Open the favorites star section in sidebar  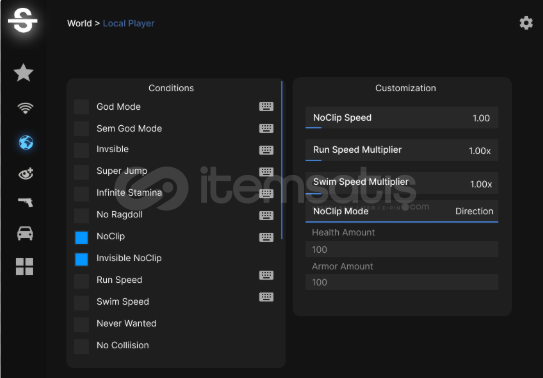[24, 73]
